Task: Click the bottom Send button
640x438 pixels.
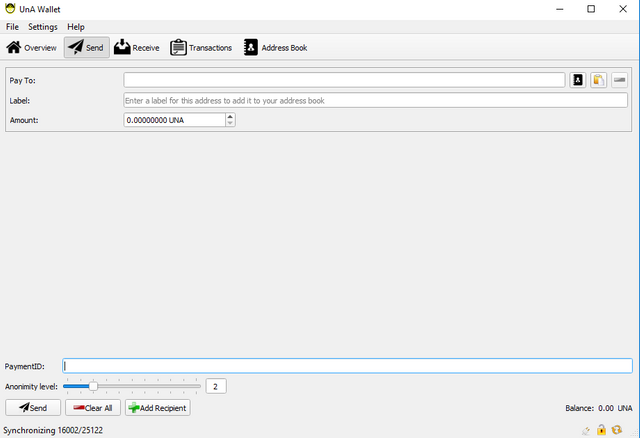Action: pyautogui.click(x=33, y=407)
